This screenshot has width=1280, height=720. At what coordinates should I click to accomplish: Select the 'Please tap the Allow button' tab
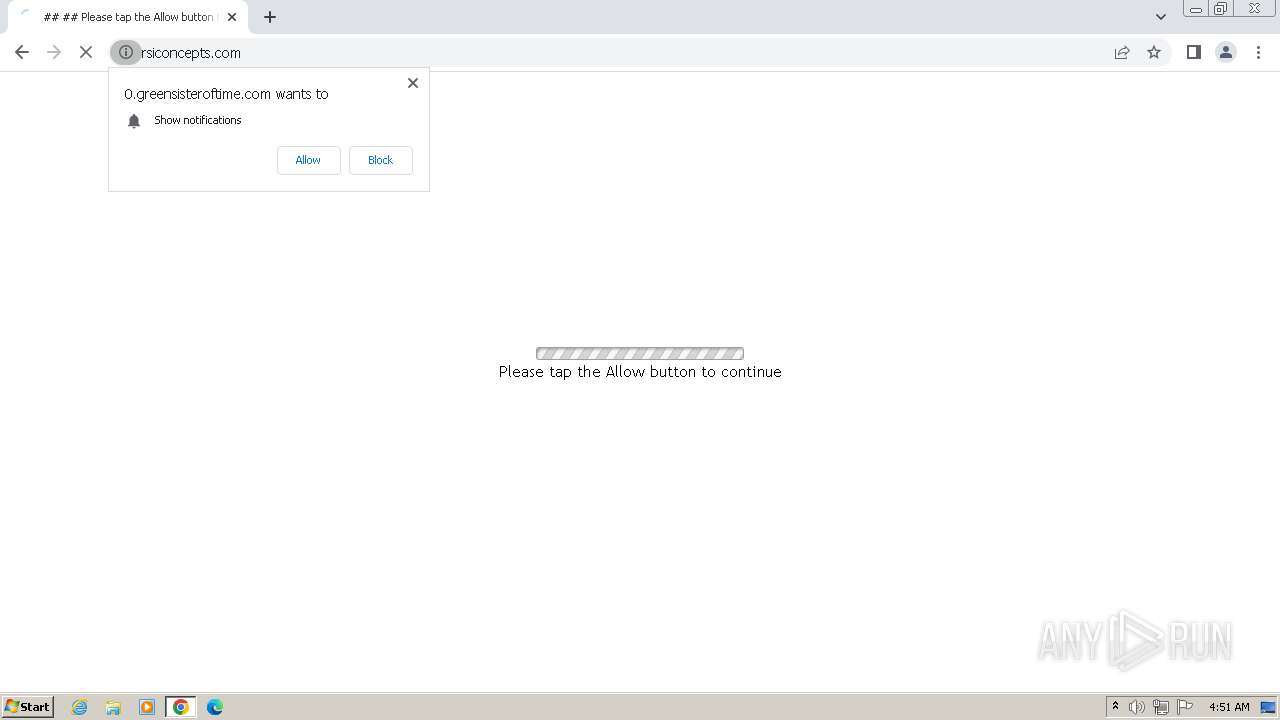(x=126, y=17)
